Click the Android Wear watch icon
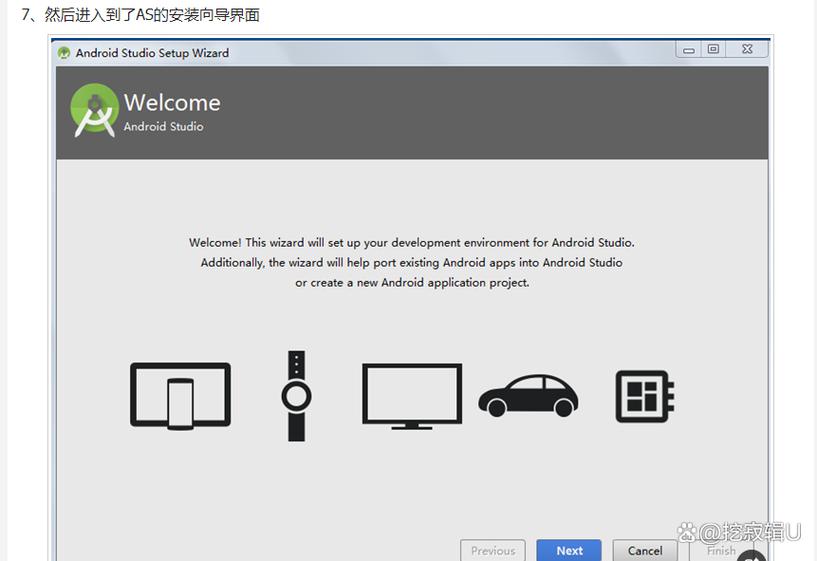 point(296,396)
